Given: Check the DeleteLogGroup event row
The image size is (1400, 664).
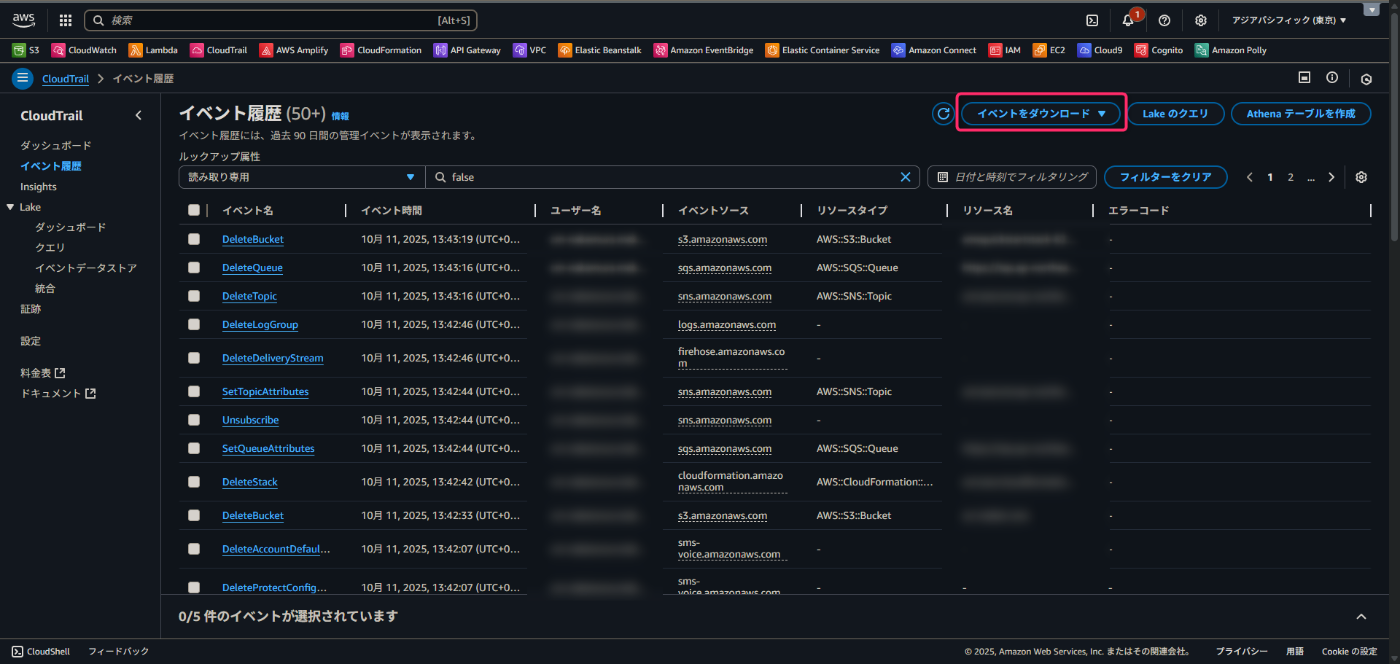Looking at the screenshot, I should (x=194, y=325).
